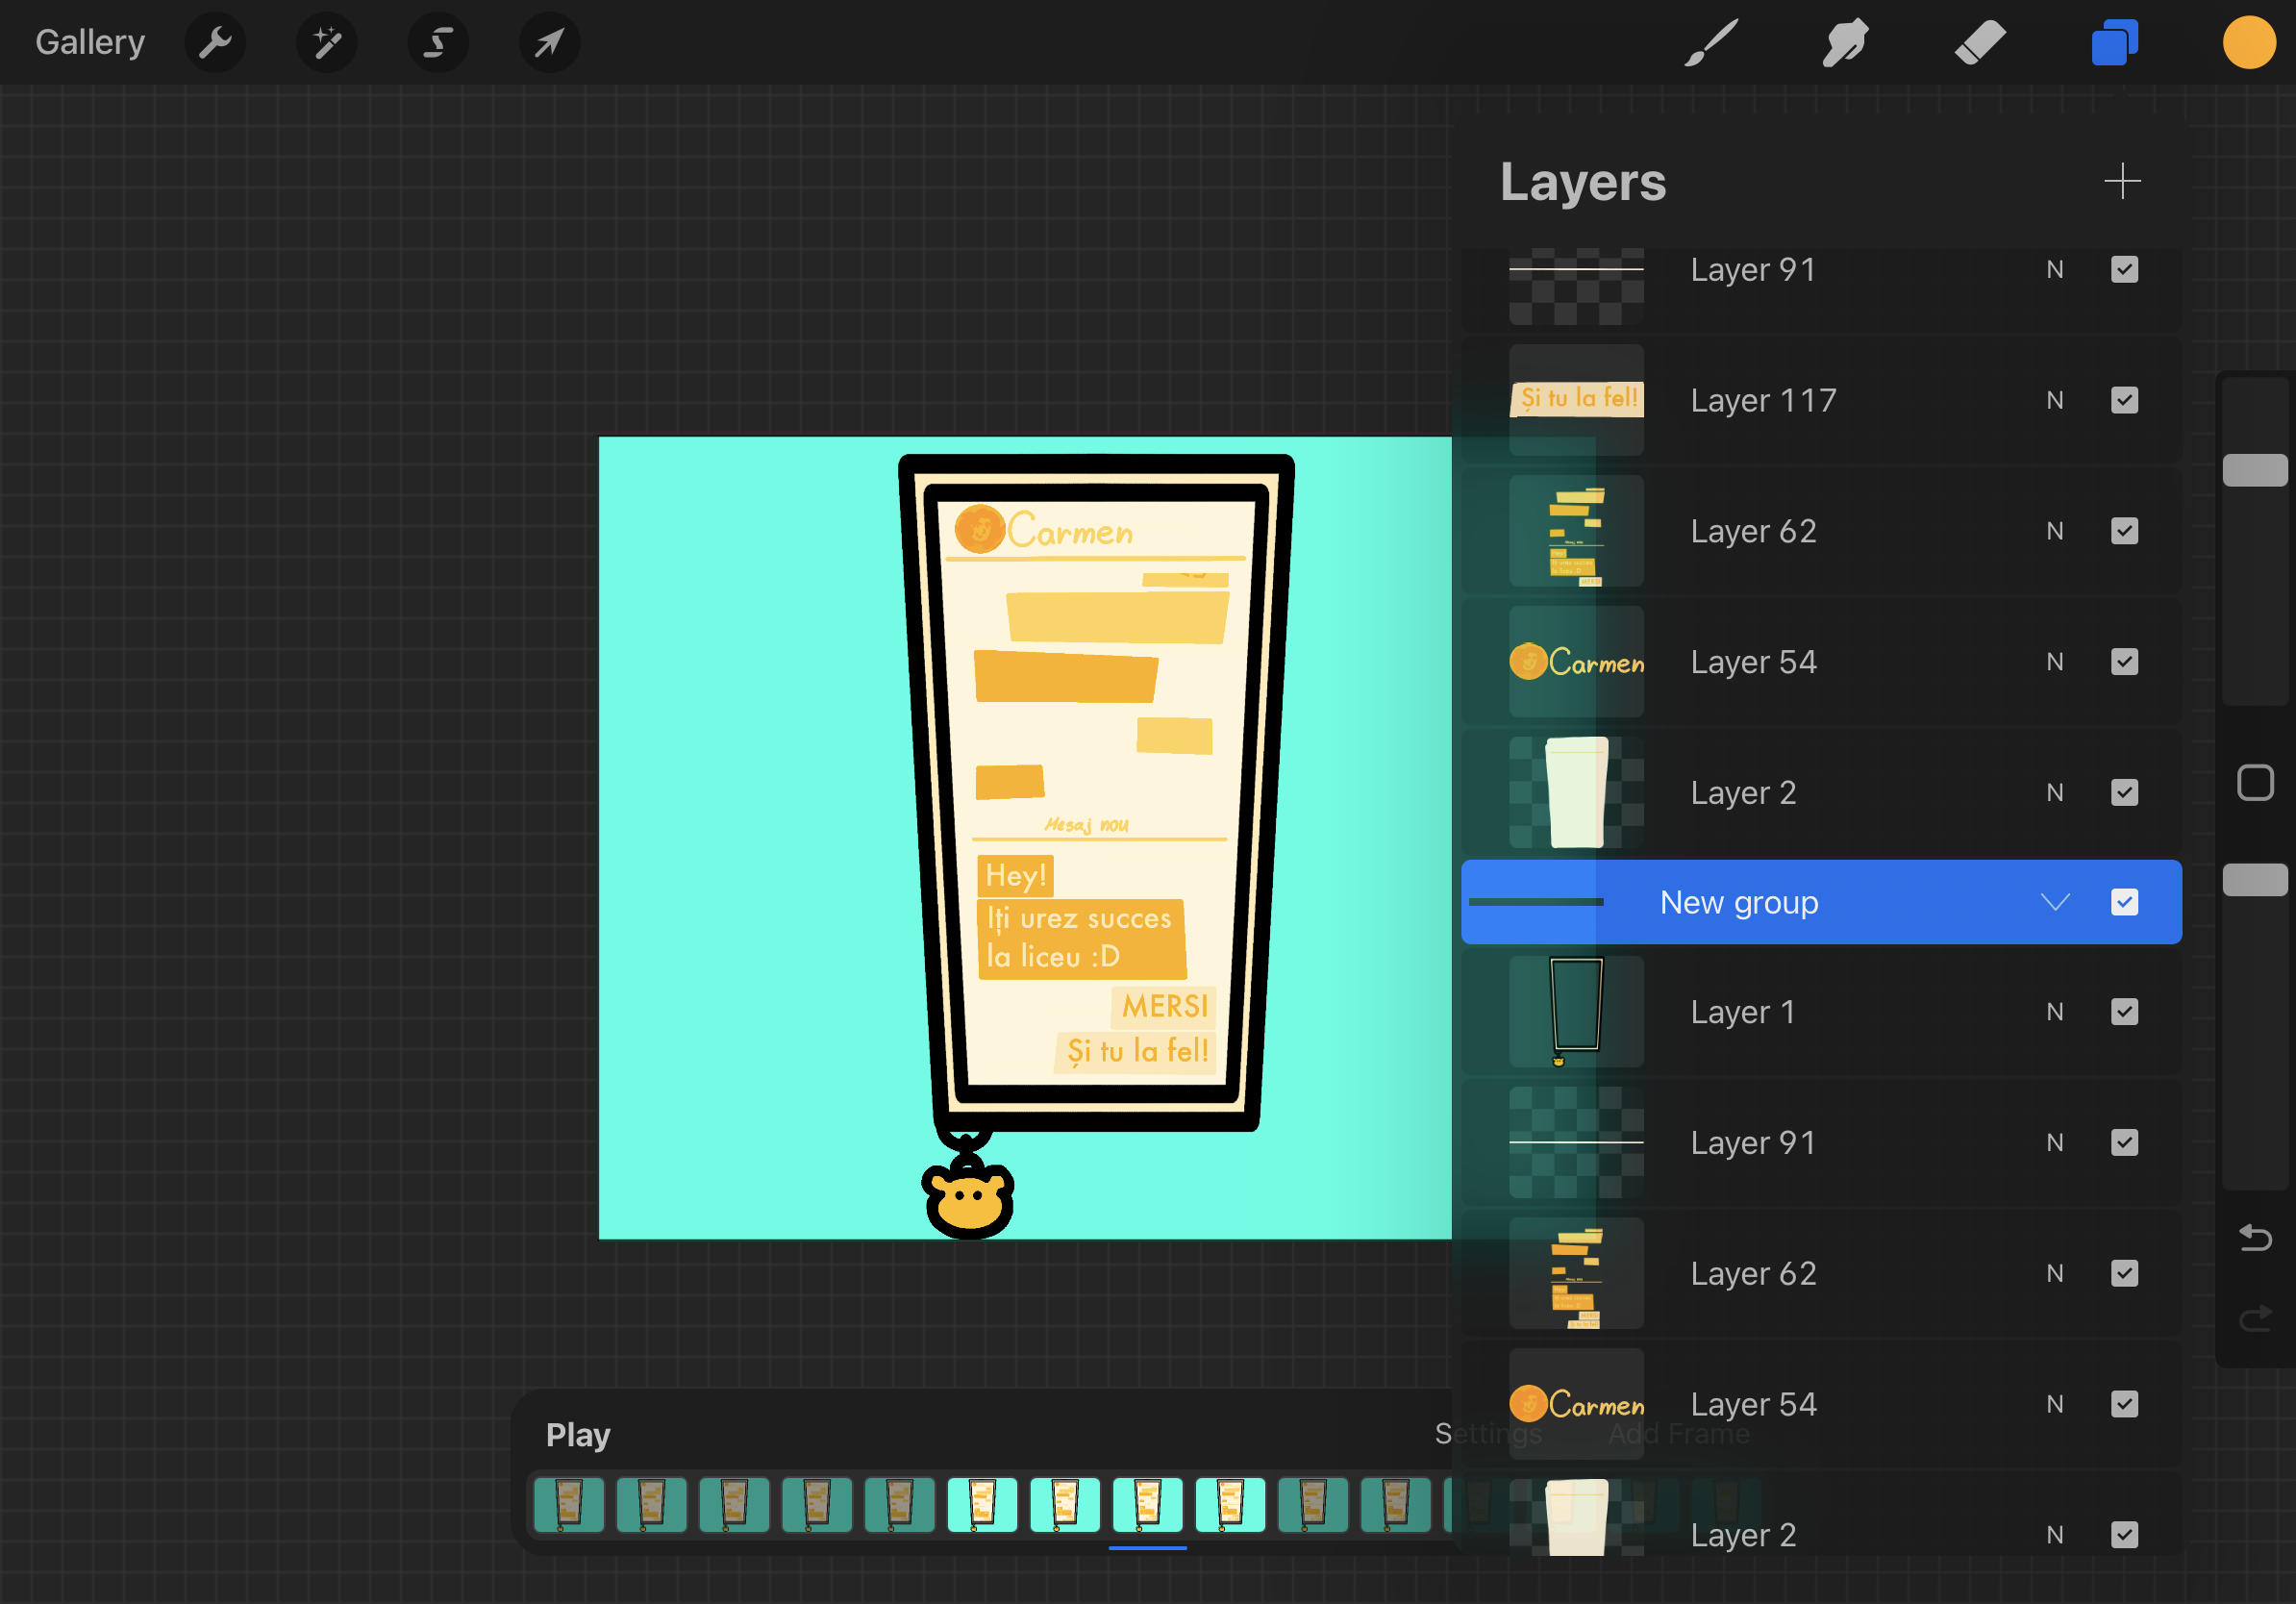Collapse the New group chevron

click(x=2055, y=902)
